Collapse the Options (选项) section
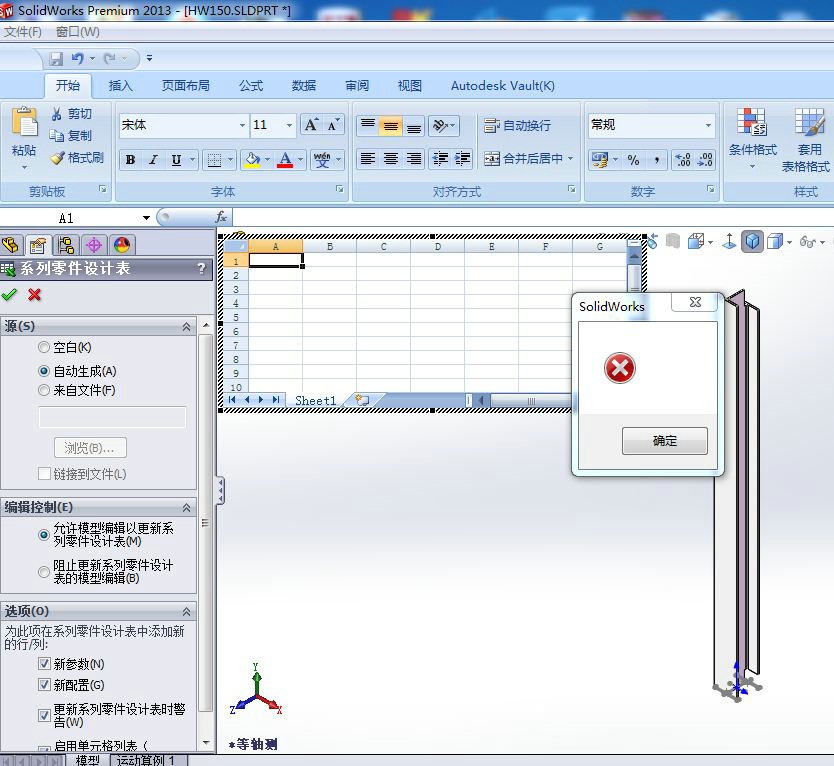The width and height of the screenshot is (834, 766). [x=187, y=611]
